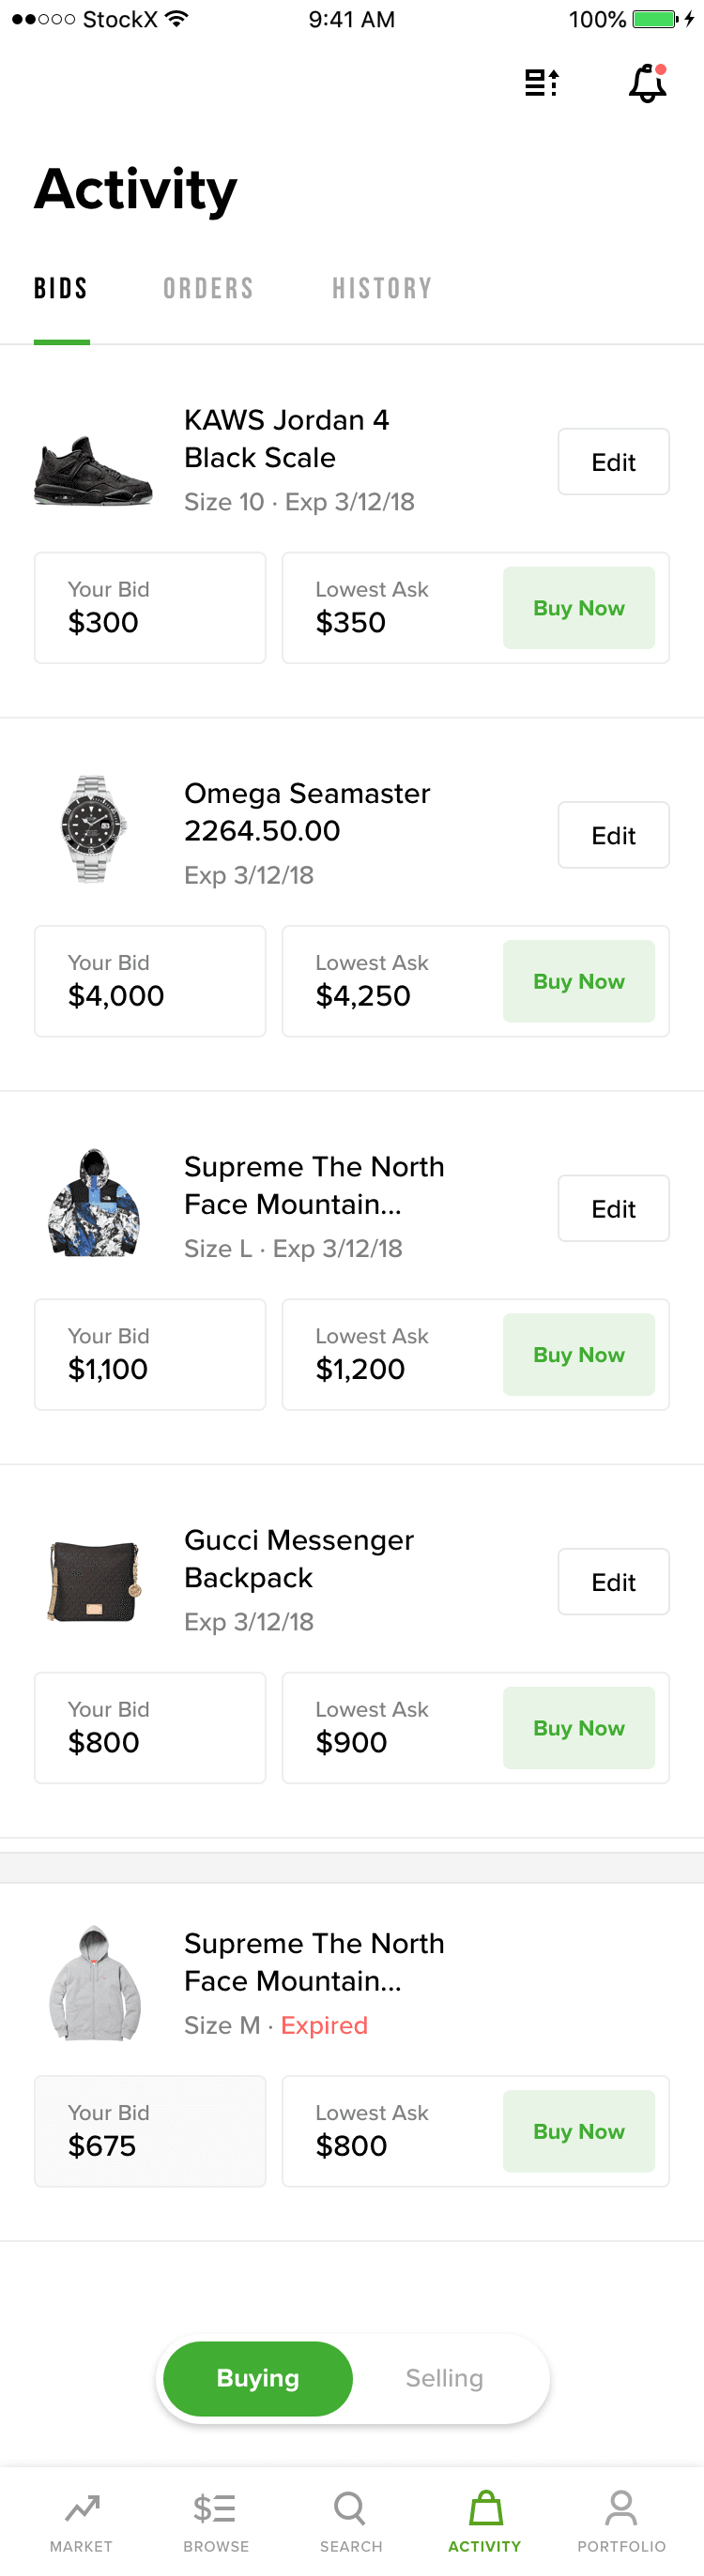Edit the KAWS Jordan 4 bid
This screenshot has height=2576, width=704.
(x=613, y=461)
